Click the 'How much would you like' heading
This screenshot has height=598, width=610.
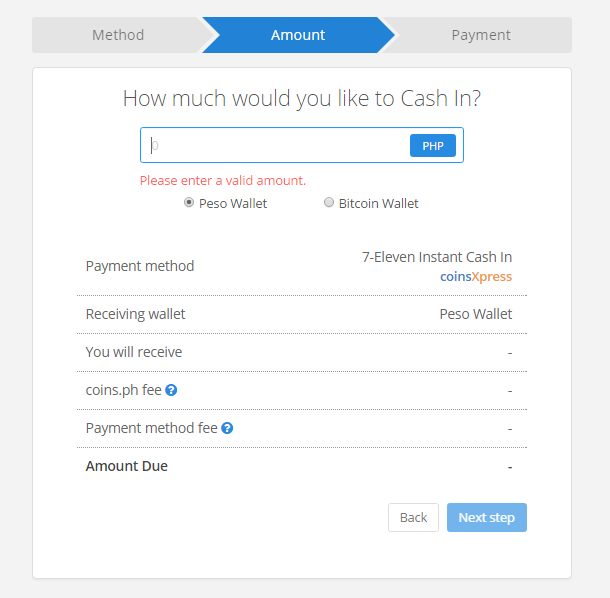(x=302, y=98)
